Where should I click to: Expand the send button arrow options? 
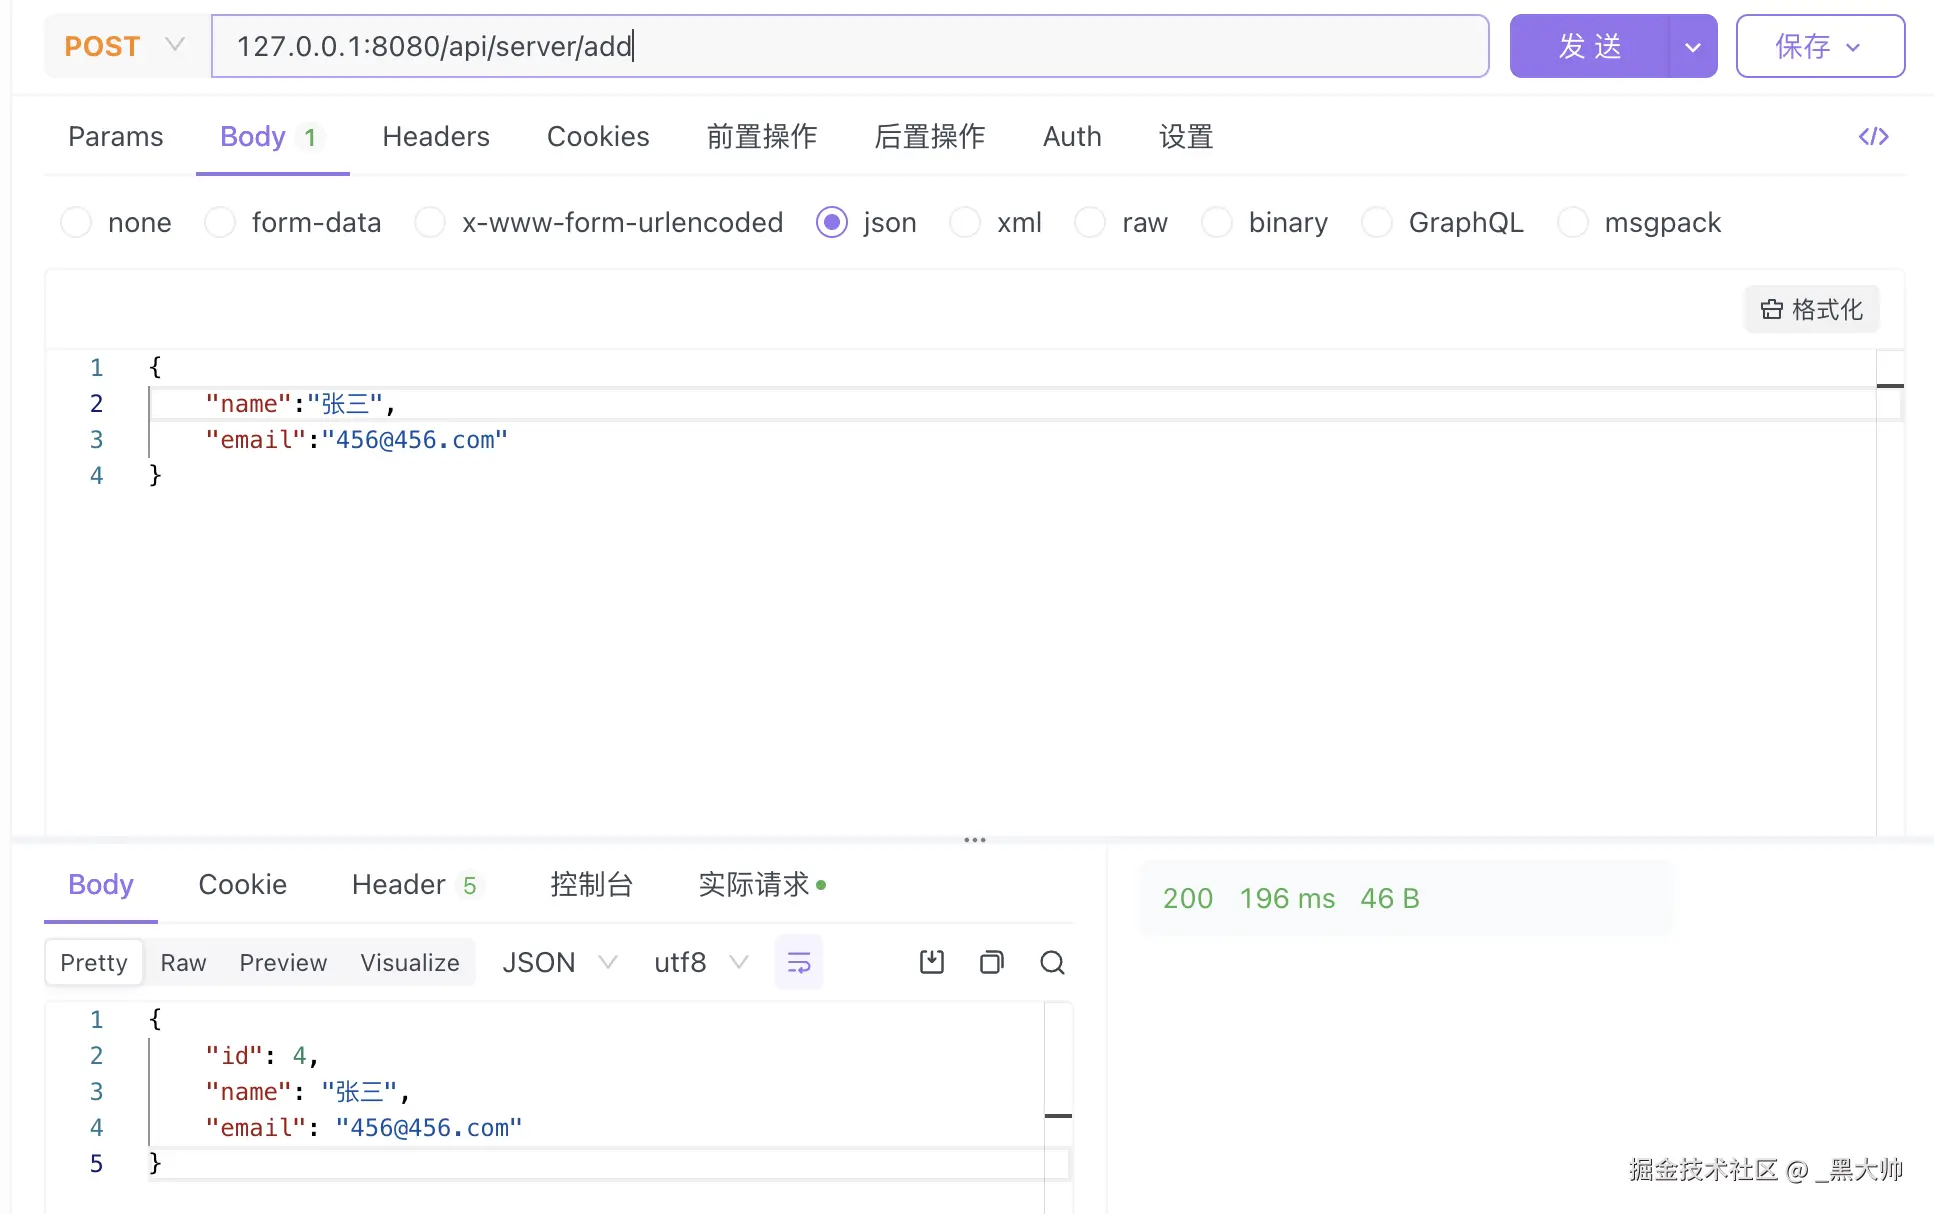[1692, 46]
